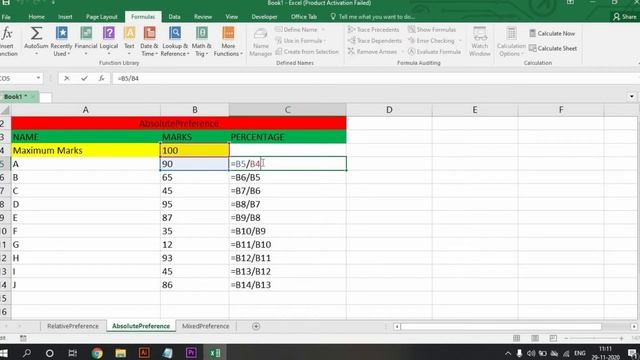Open Logical functions list

(x=109, y=41)
